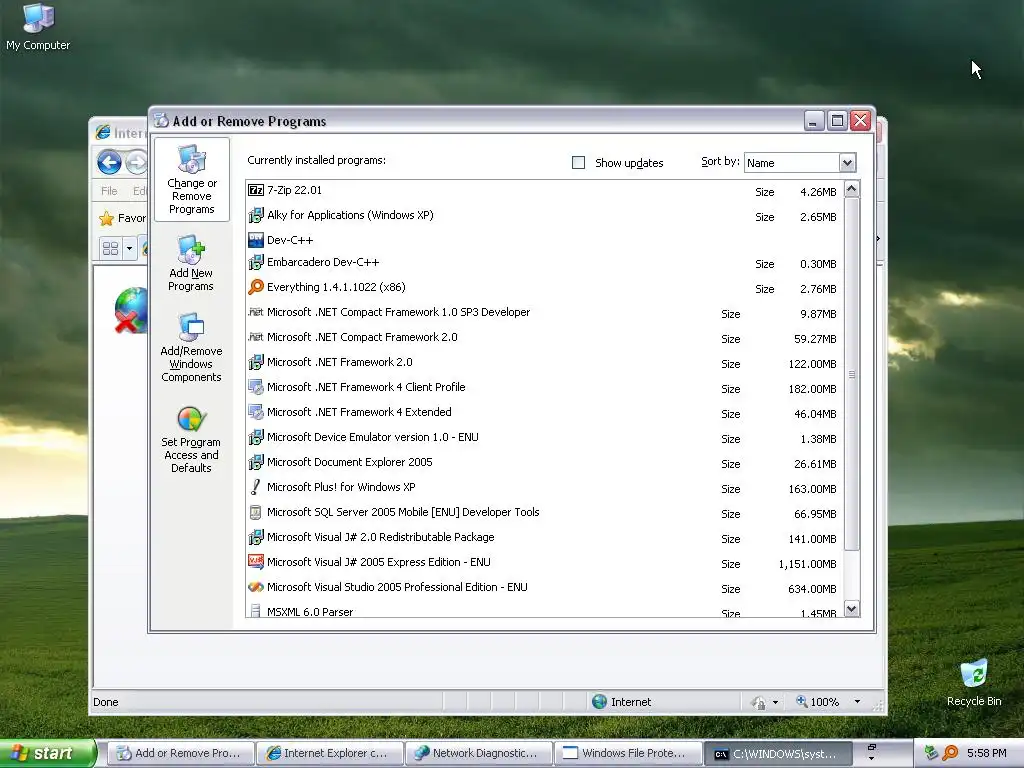
Task: Click the Everything tray icon in system tray
Action: point(950,753)
